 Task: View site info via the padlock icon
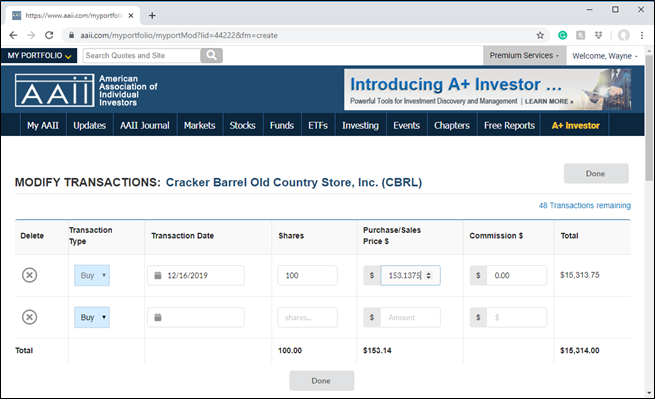71,36
